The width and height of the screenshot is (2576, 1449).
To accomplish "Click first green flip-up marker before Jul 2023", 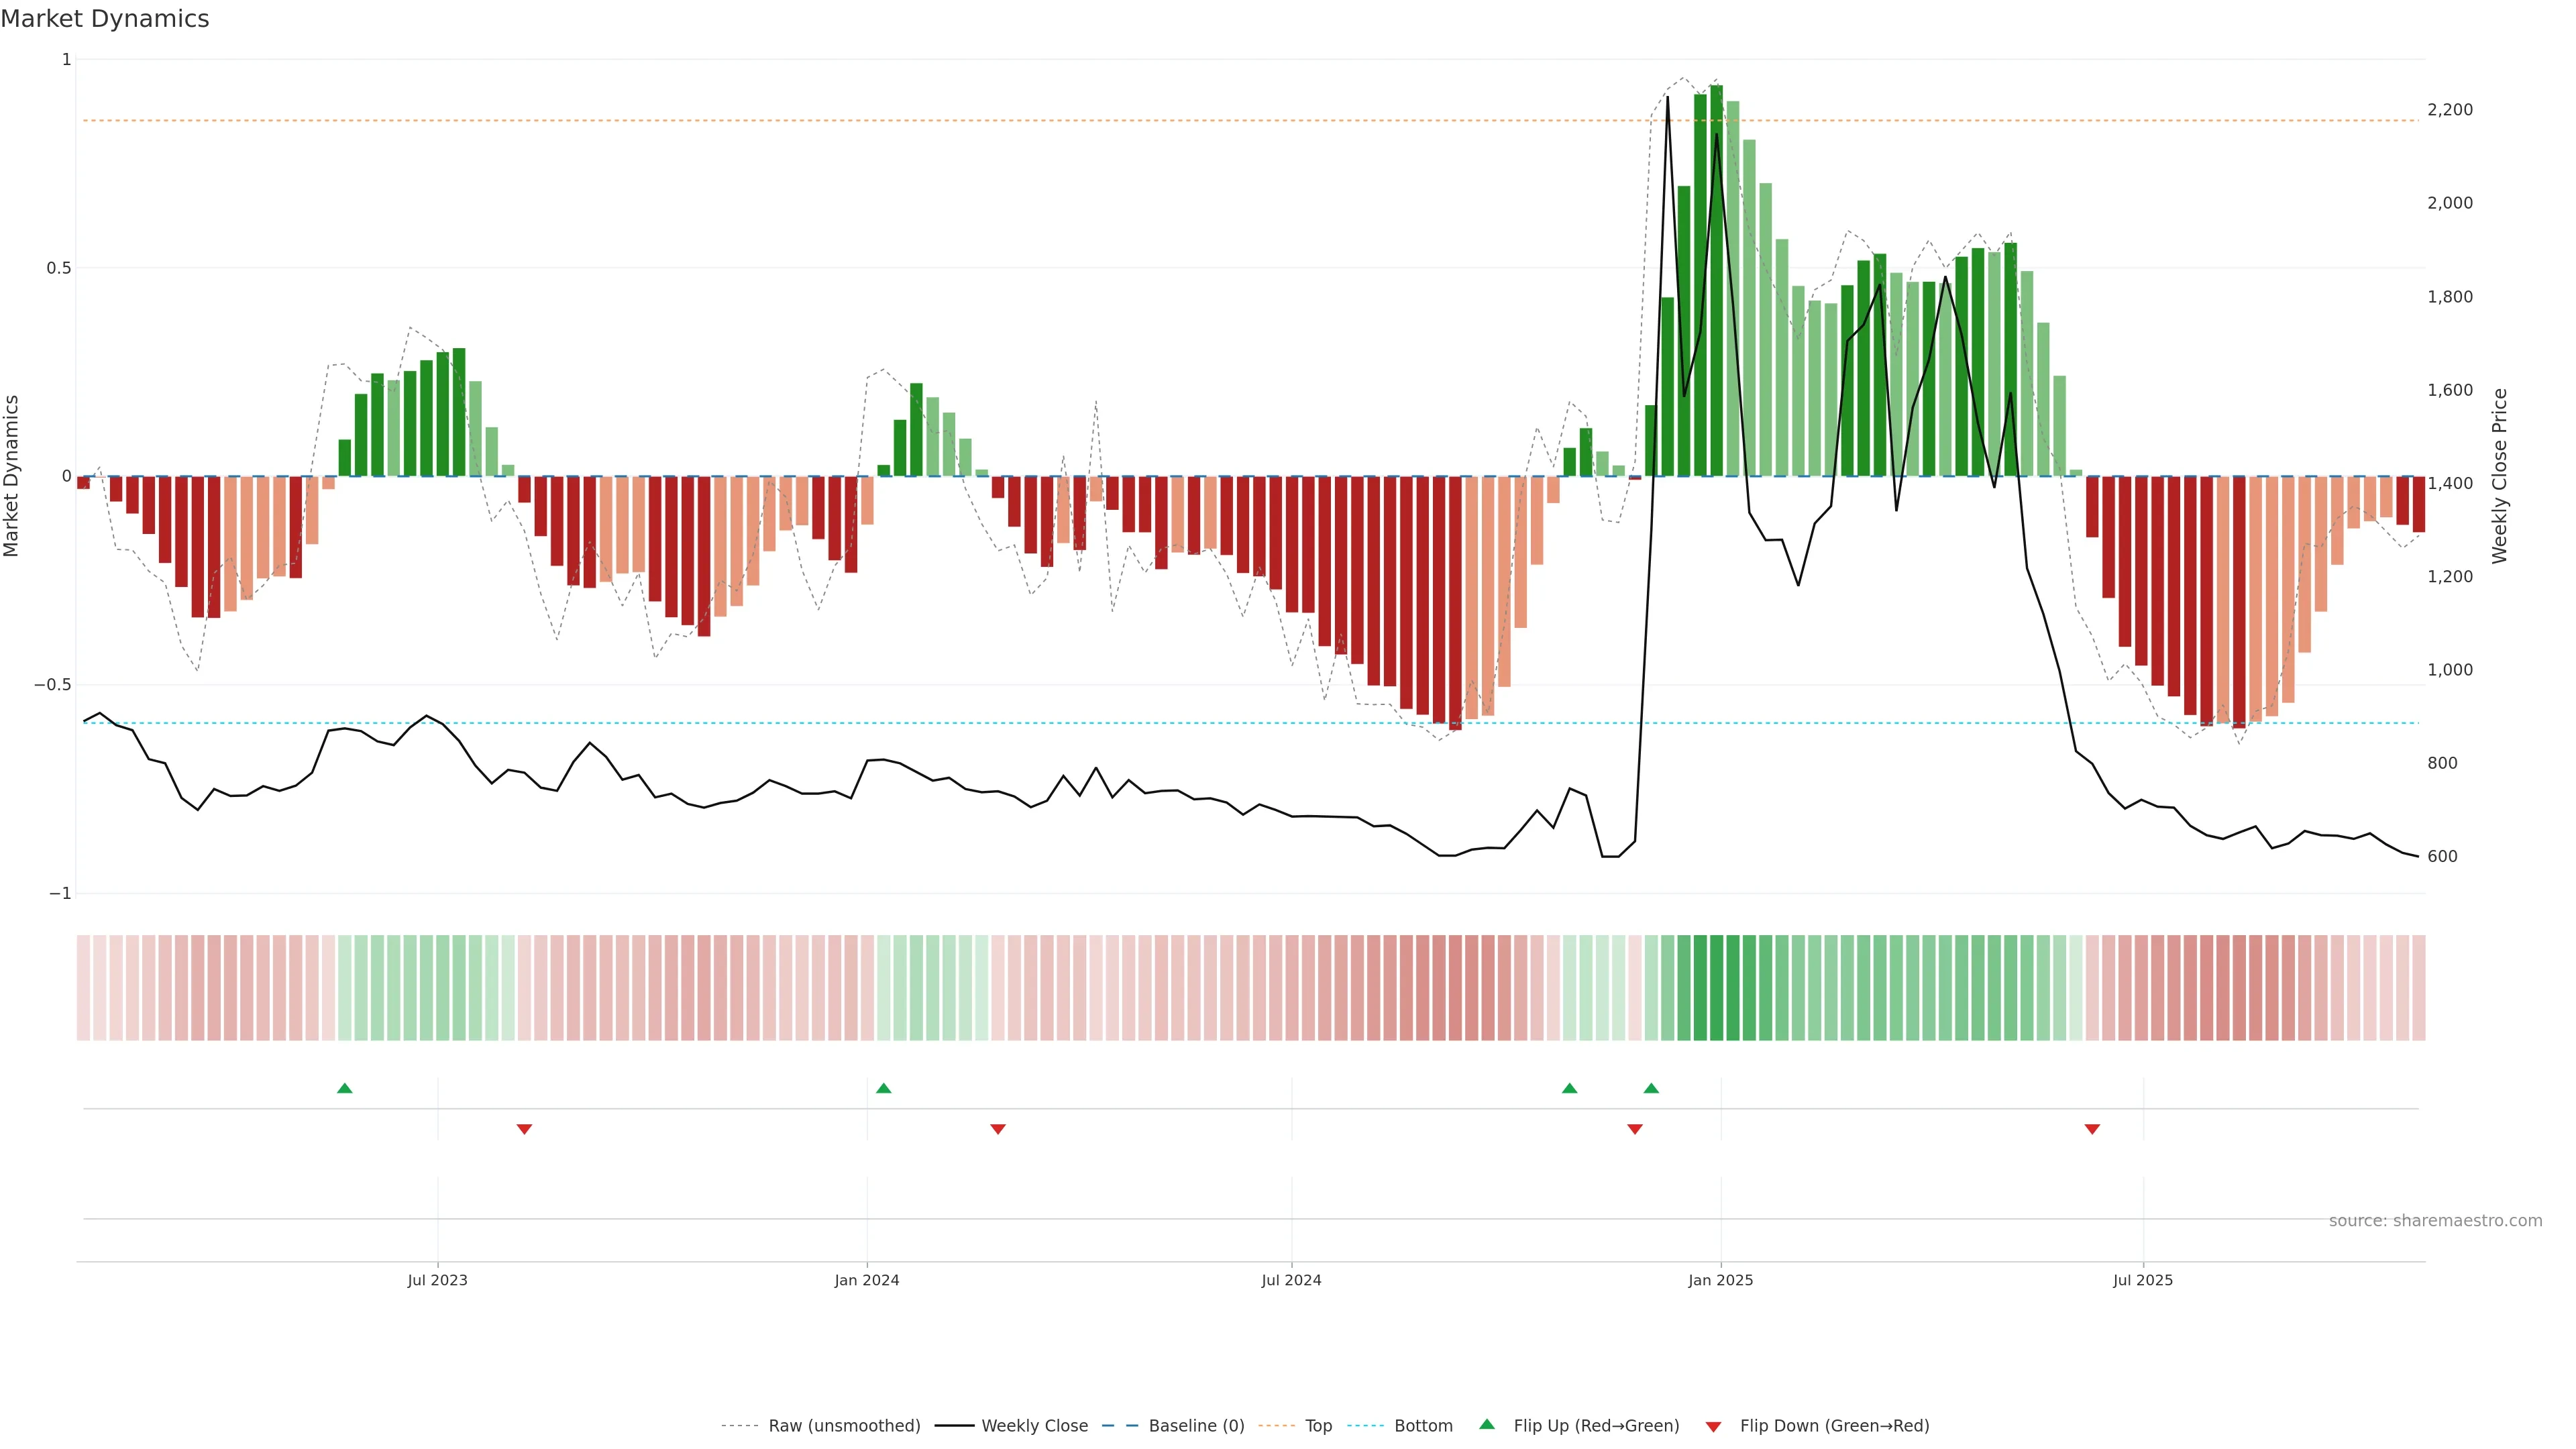I will point(345,1088).
